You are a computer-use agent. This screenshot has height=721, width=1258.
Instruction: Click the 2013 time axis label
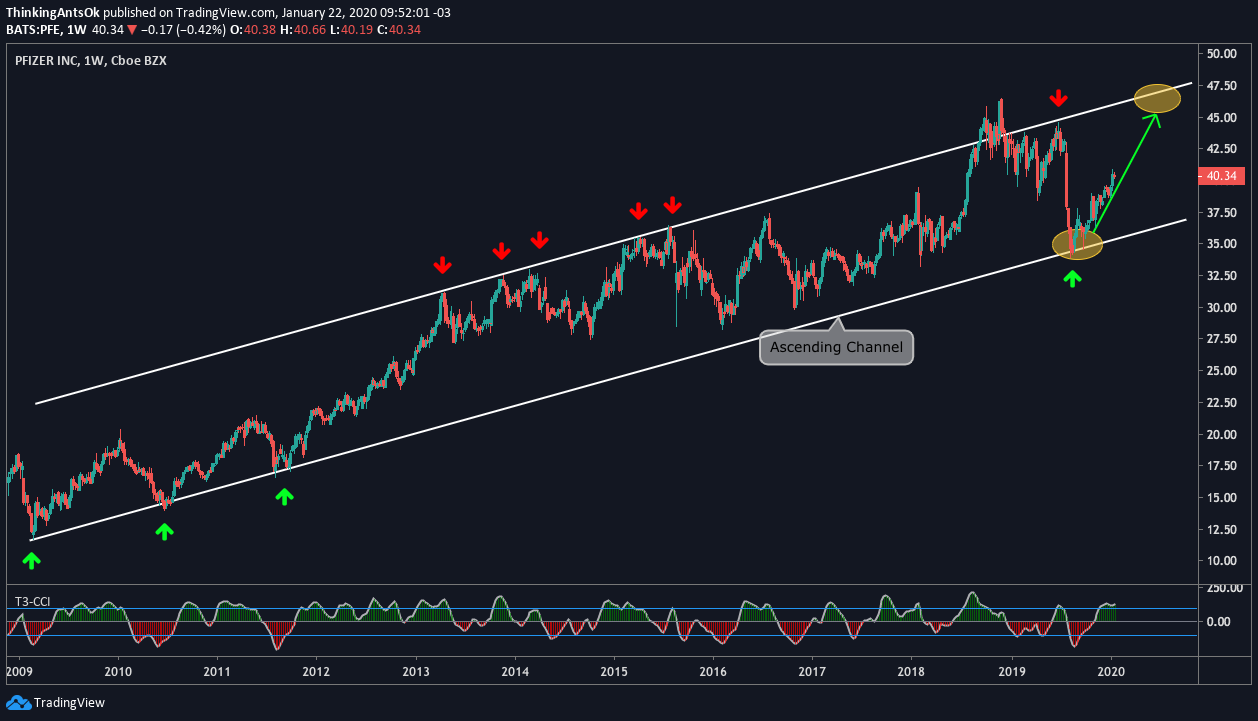click(x=416, y=671)
